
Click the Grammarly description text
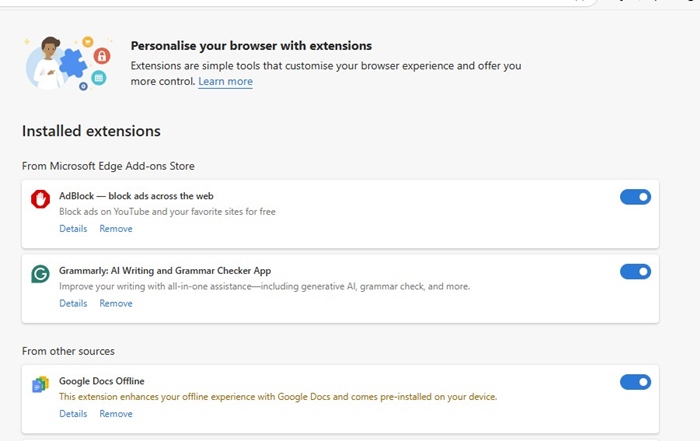(264, 287)
